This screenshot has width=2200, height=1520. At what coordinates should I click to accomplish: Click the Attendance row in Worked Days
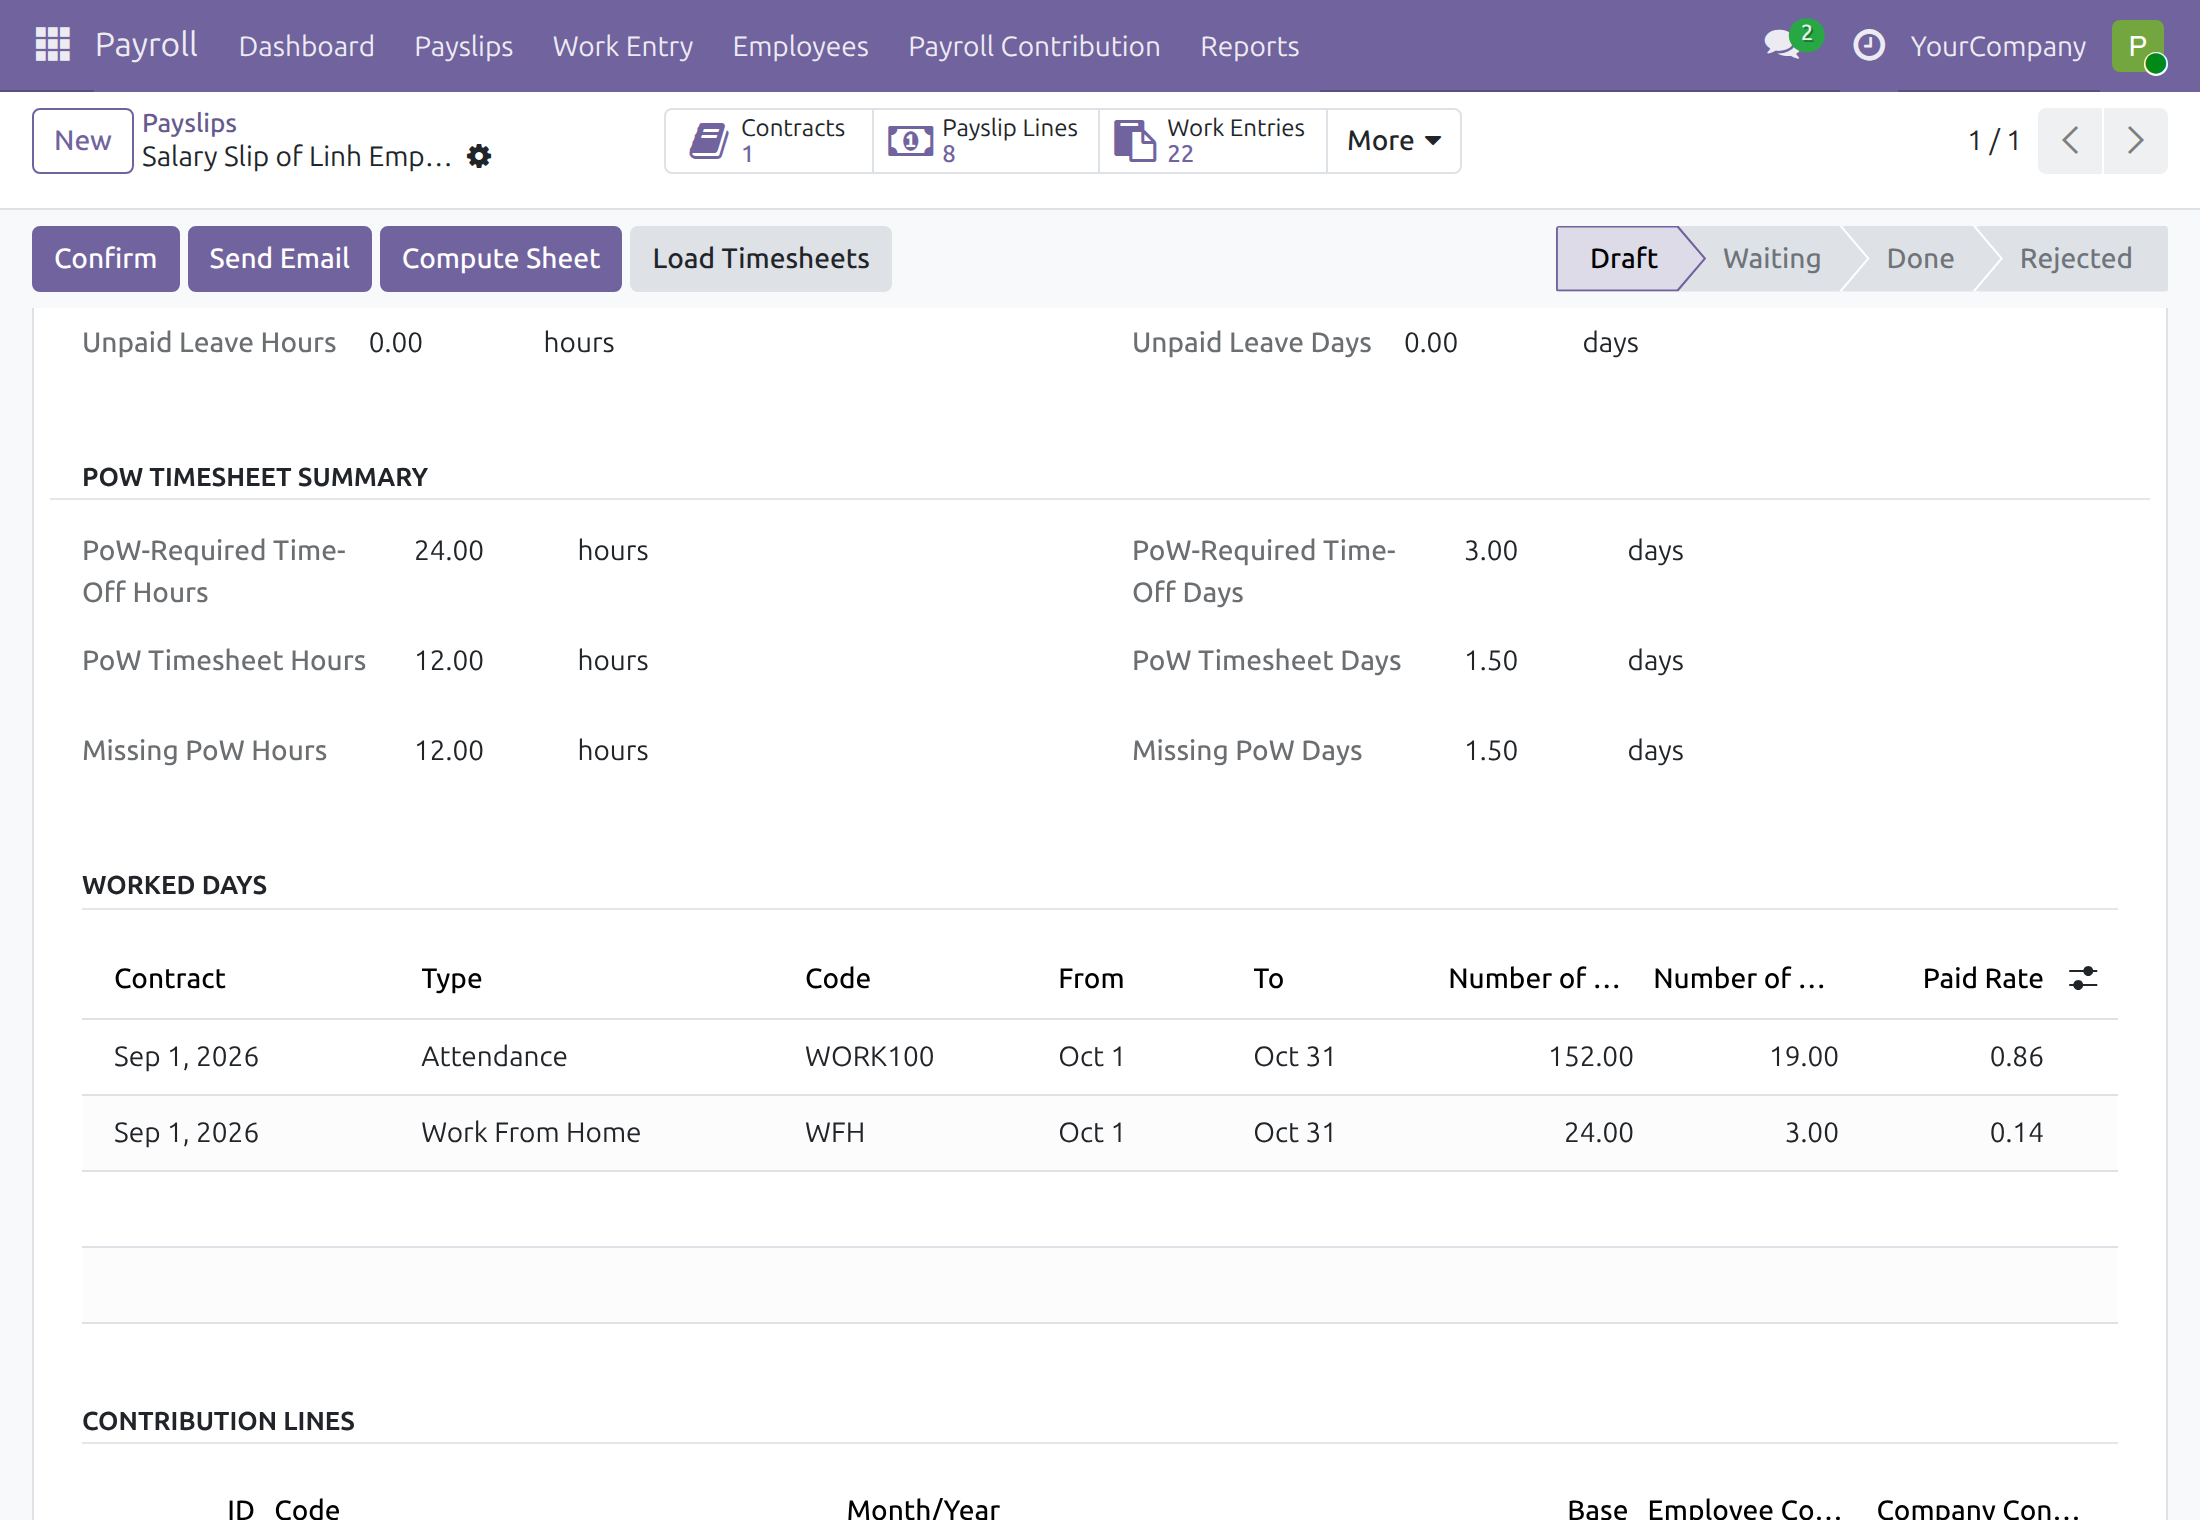click(1099, 1057)
